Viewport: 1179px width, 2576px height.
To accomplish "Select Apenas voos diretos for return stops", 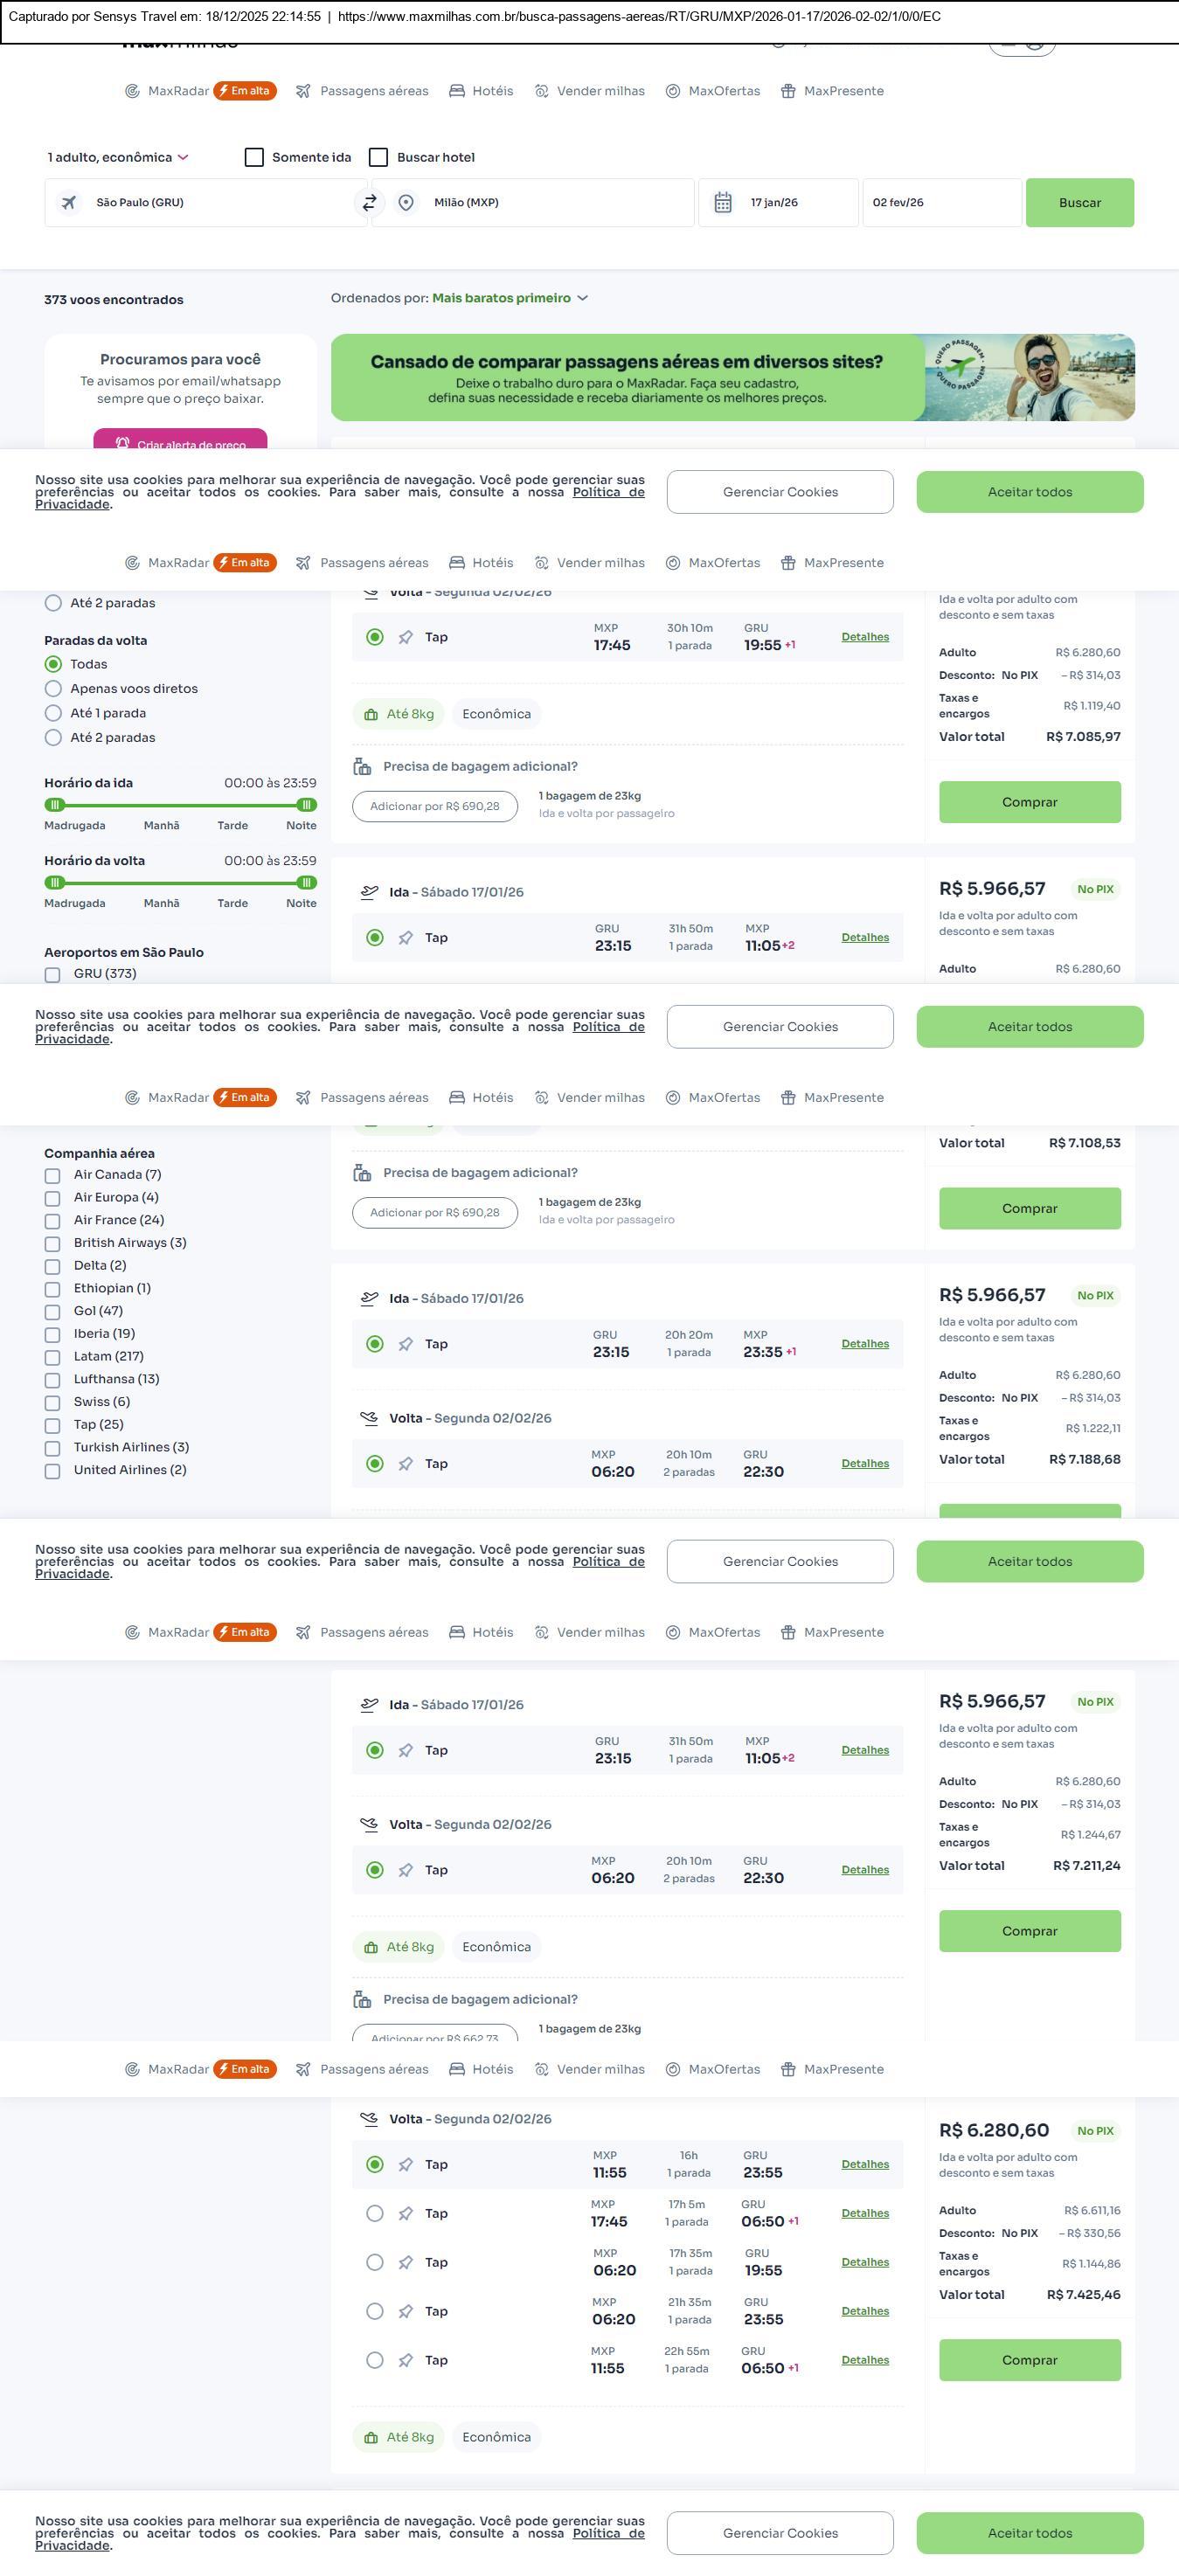I will (54, 689).
